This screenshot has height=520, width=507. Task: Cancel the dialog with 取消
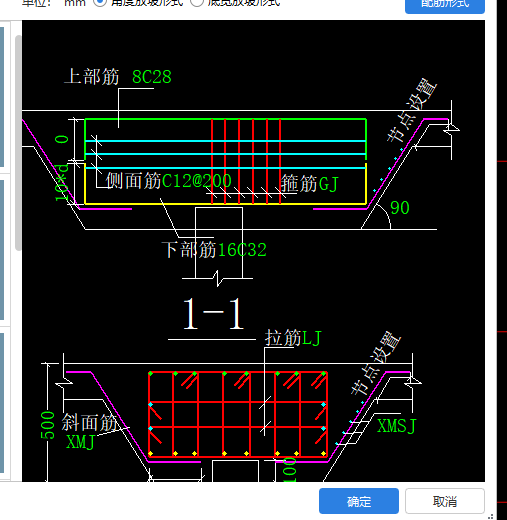(445, 501)
